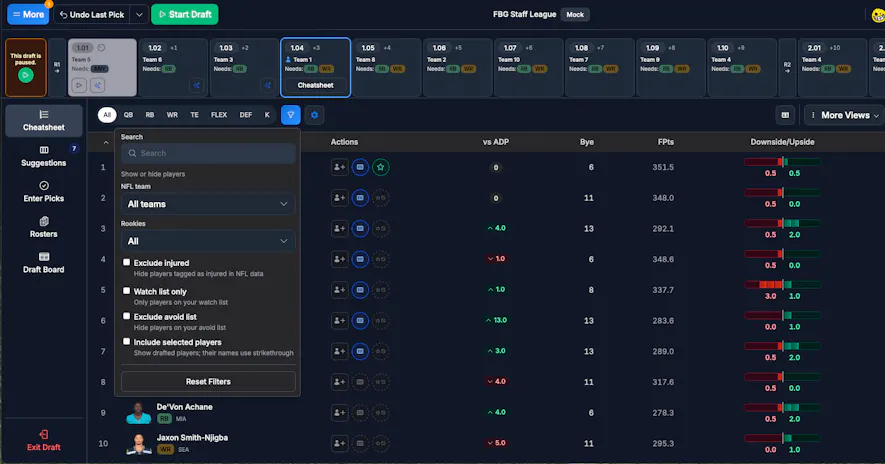The image size is (885, 464).
Task: Select the All position tab
Action: click(107, 115)
